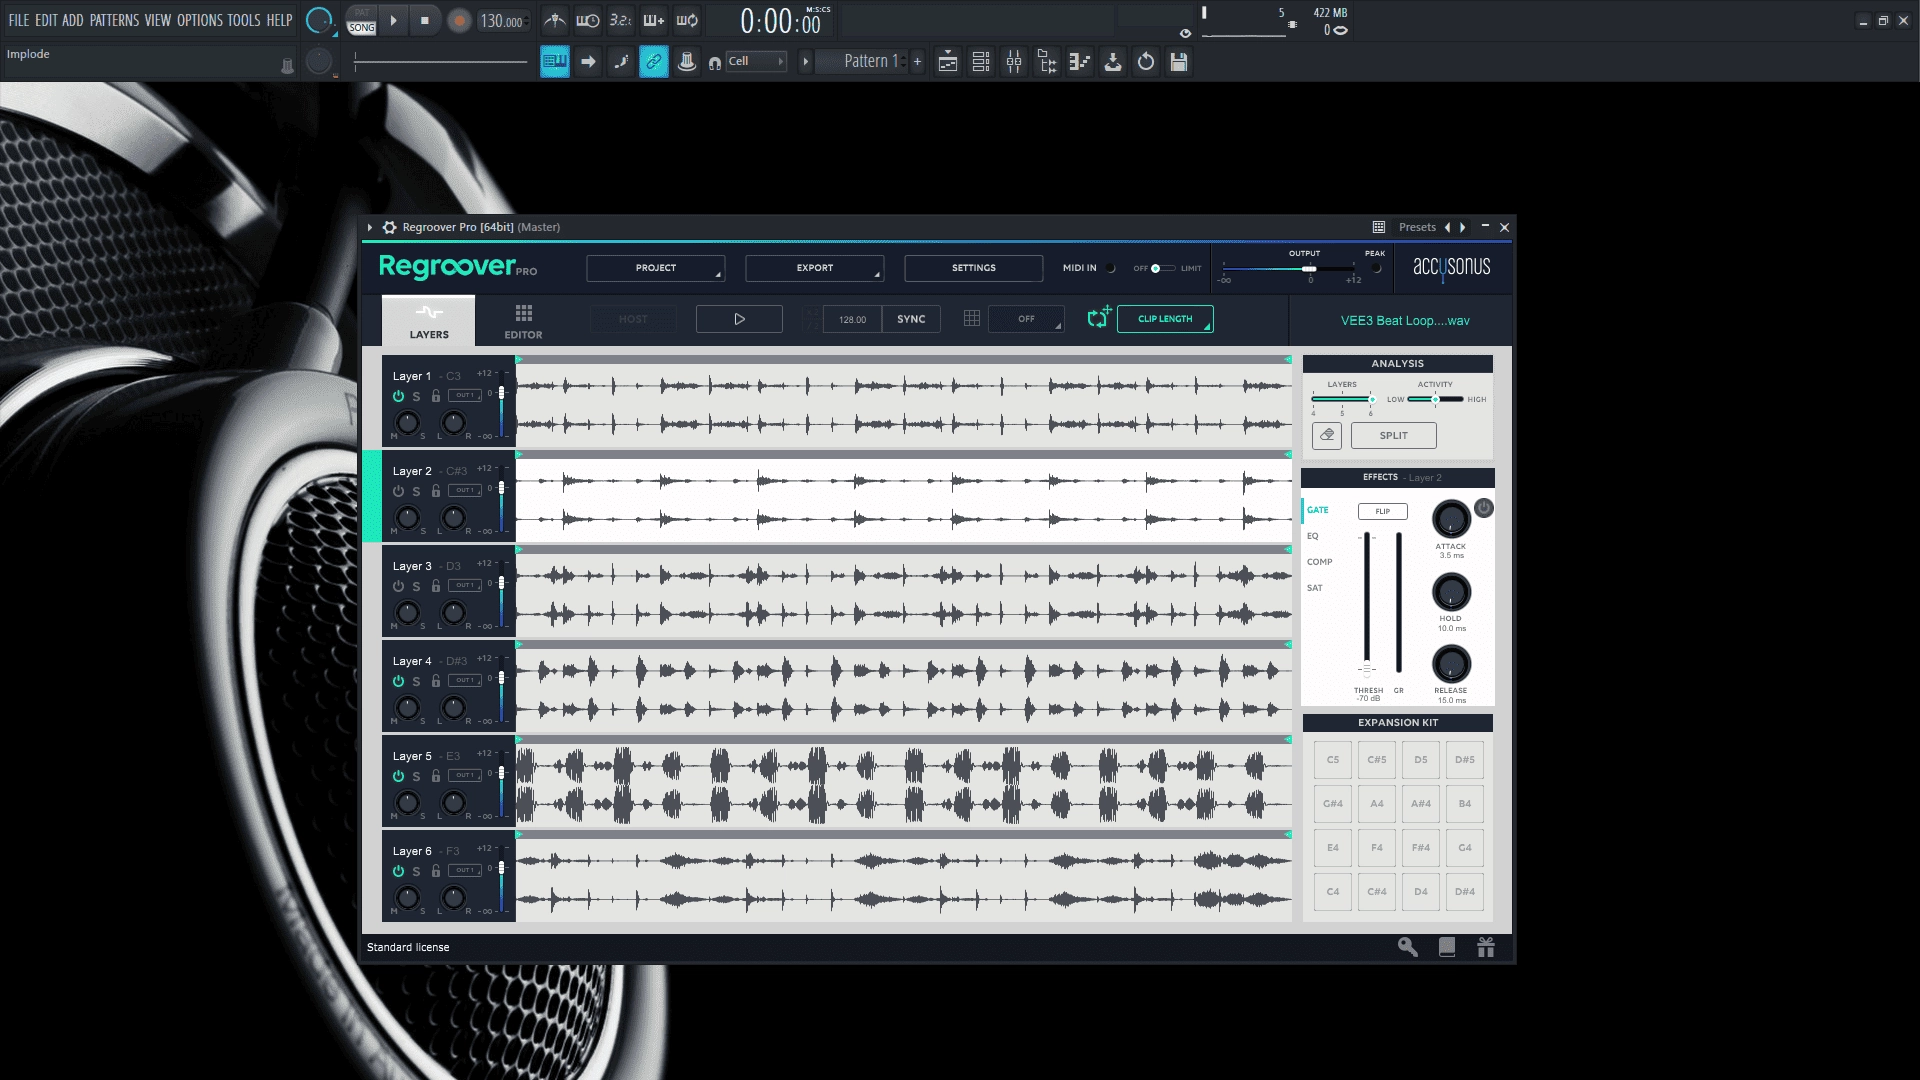Toggle the multilink to controllers icon

point(654,62)
